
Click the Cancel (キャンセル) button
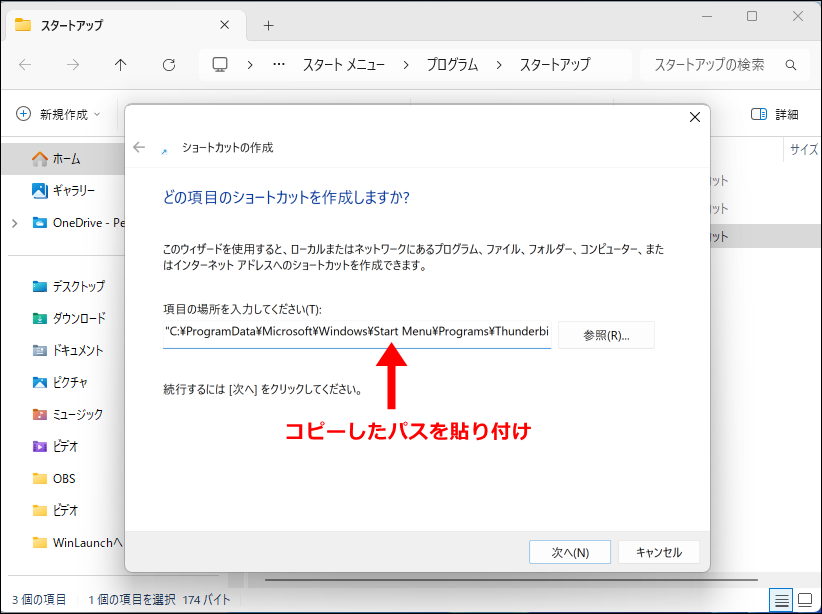658,552
